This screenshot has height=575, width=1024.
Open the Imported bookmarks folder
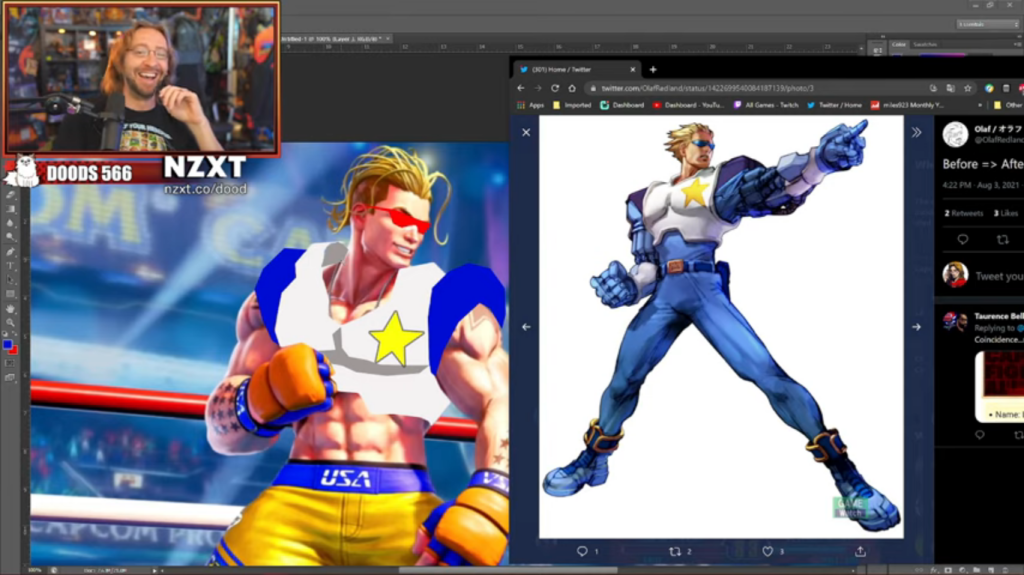coord(572,105)
